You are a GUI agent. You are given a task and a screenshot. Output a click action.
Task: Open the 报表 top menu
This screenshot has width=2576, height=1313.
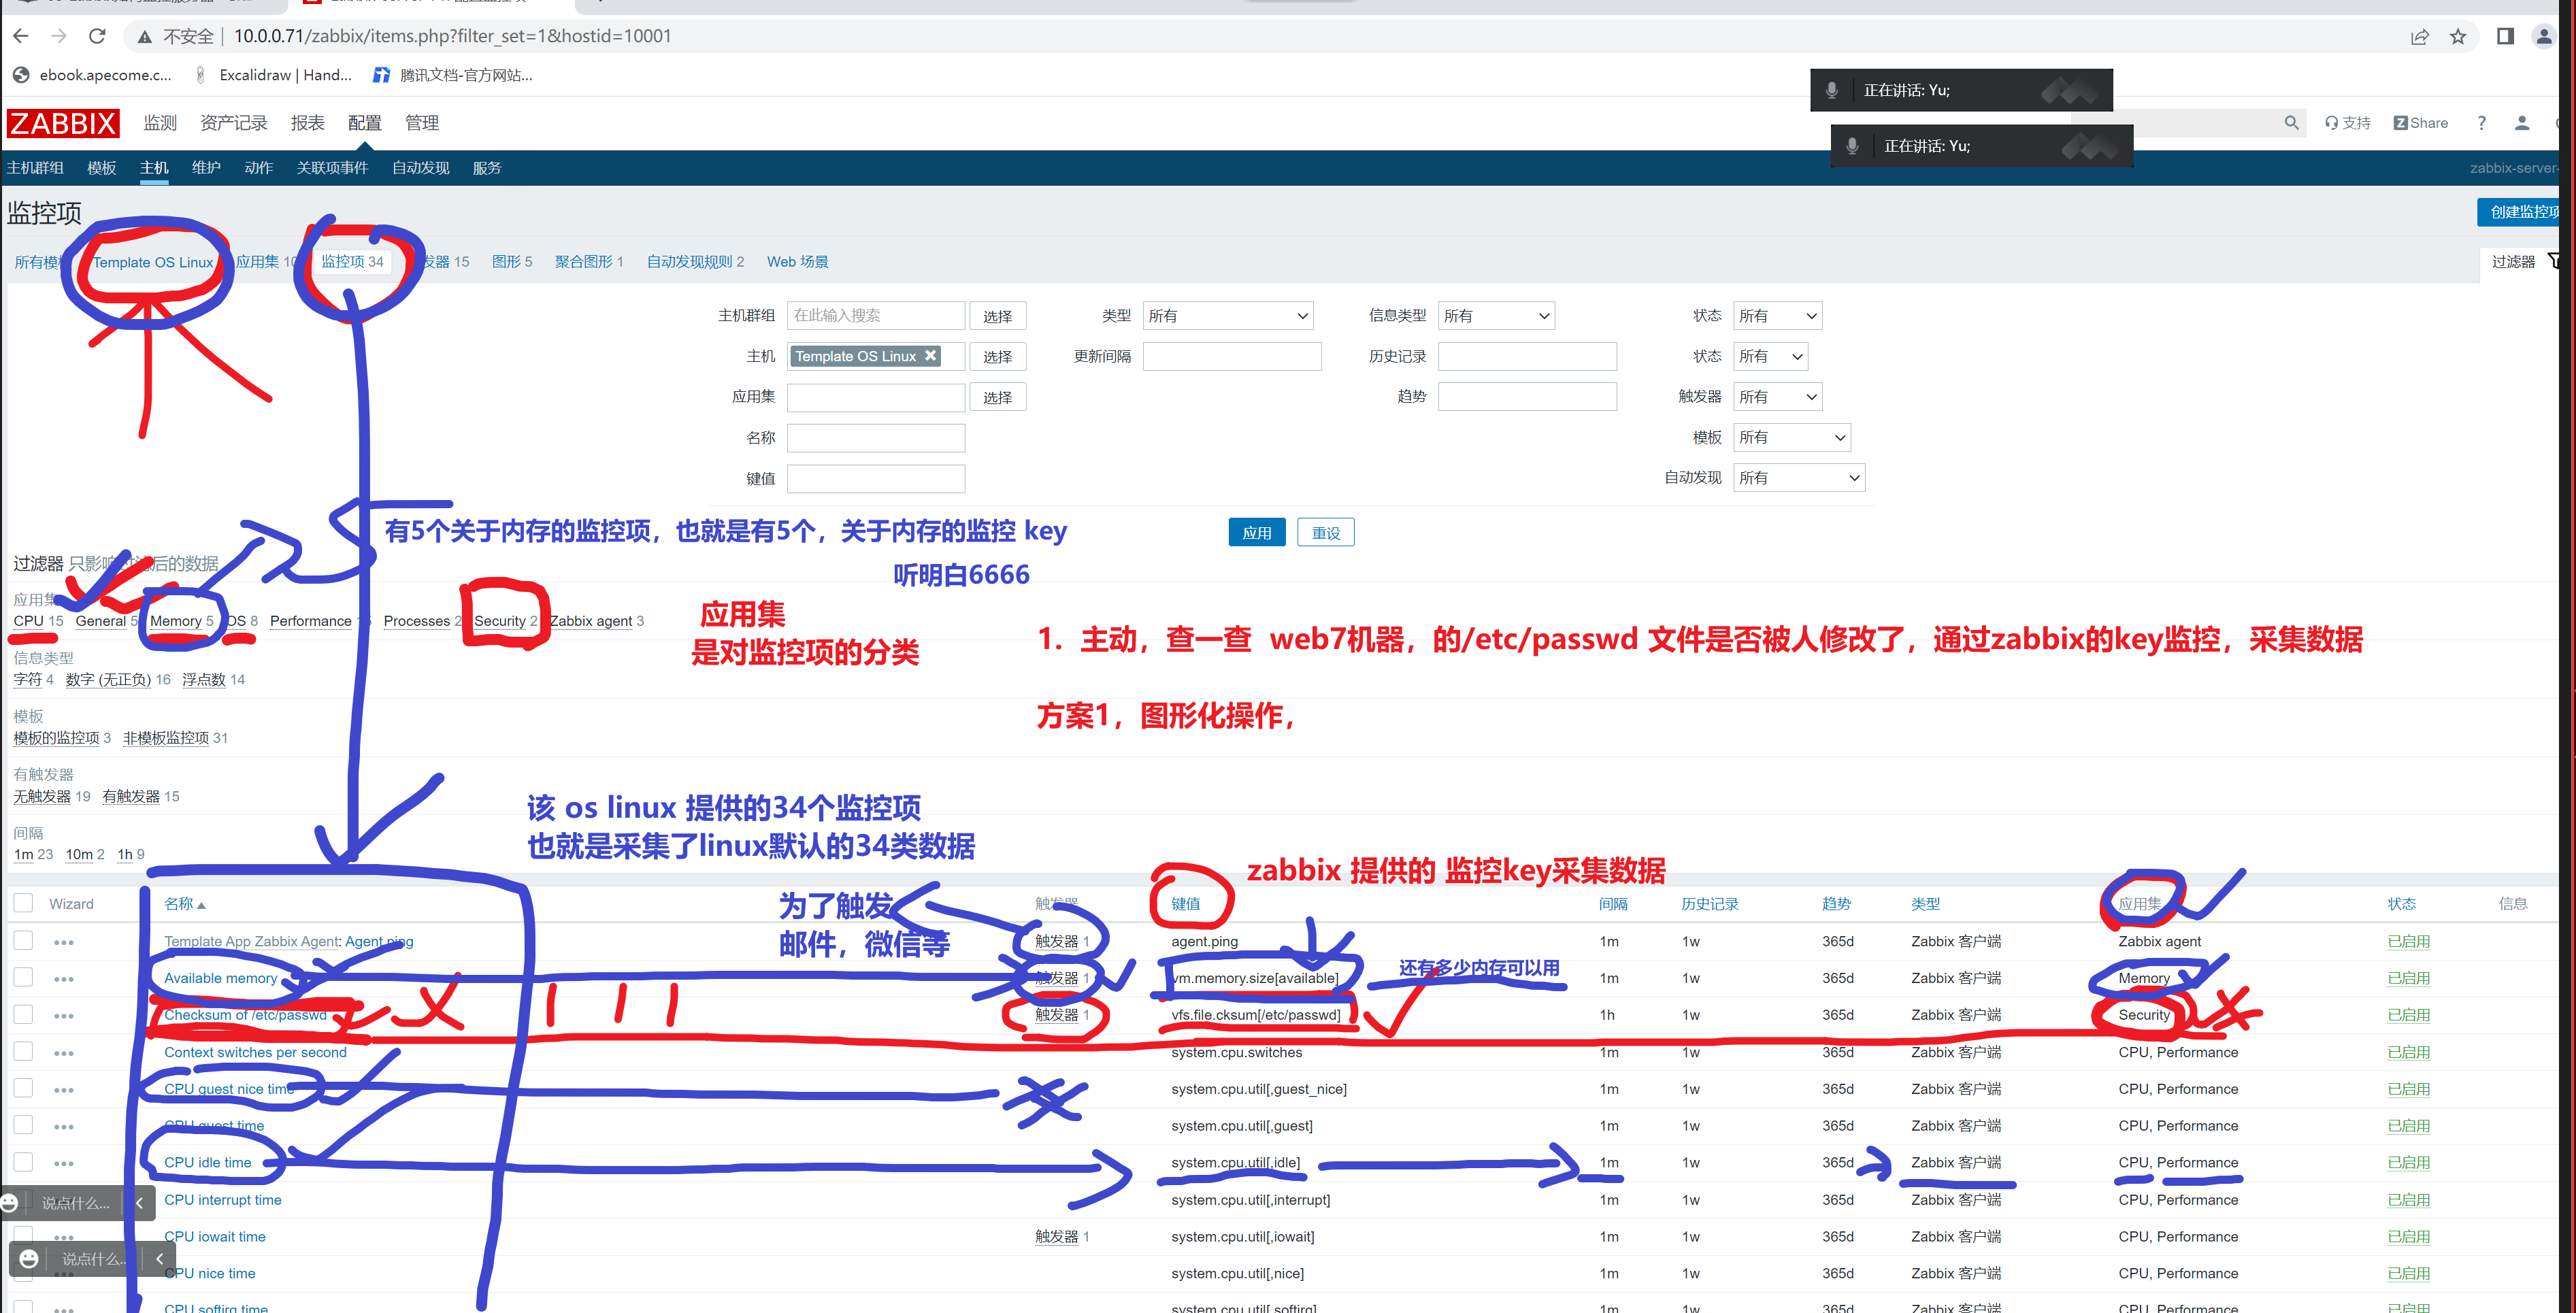click(x=307, y=123)
